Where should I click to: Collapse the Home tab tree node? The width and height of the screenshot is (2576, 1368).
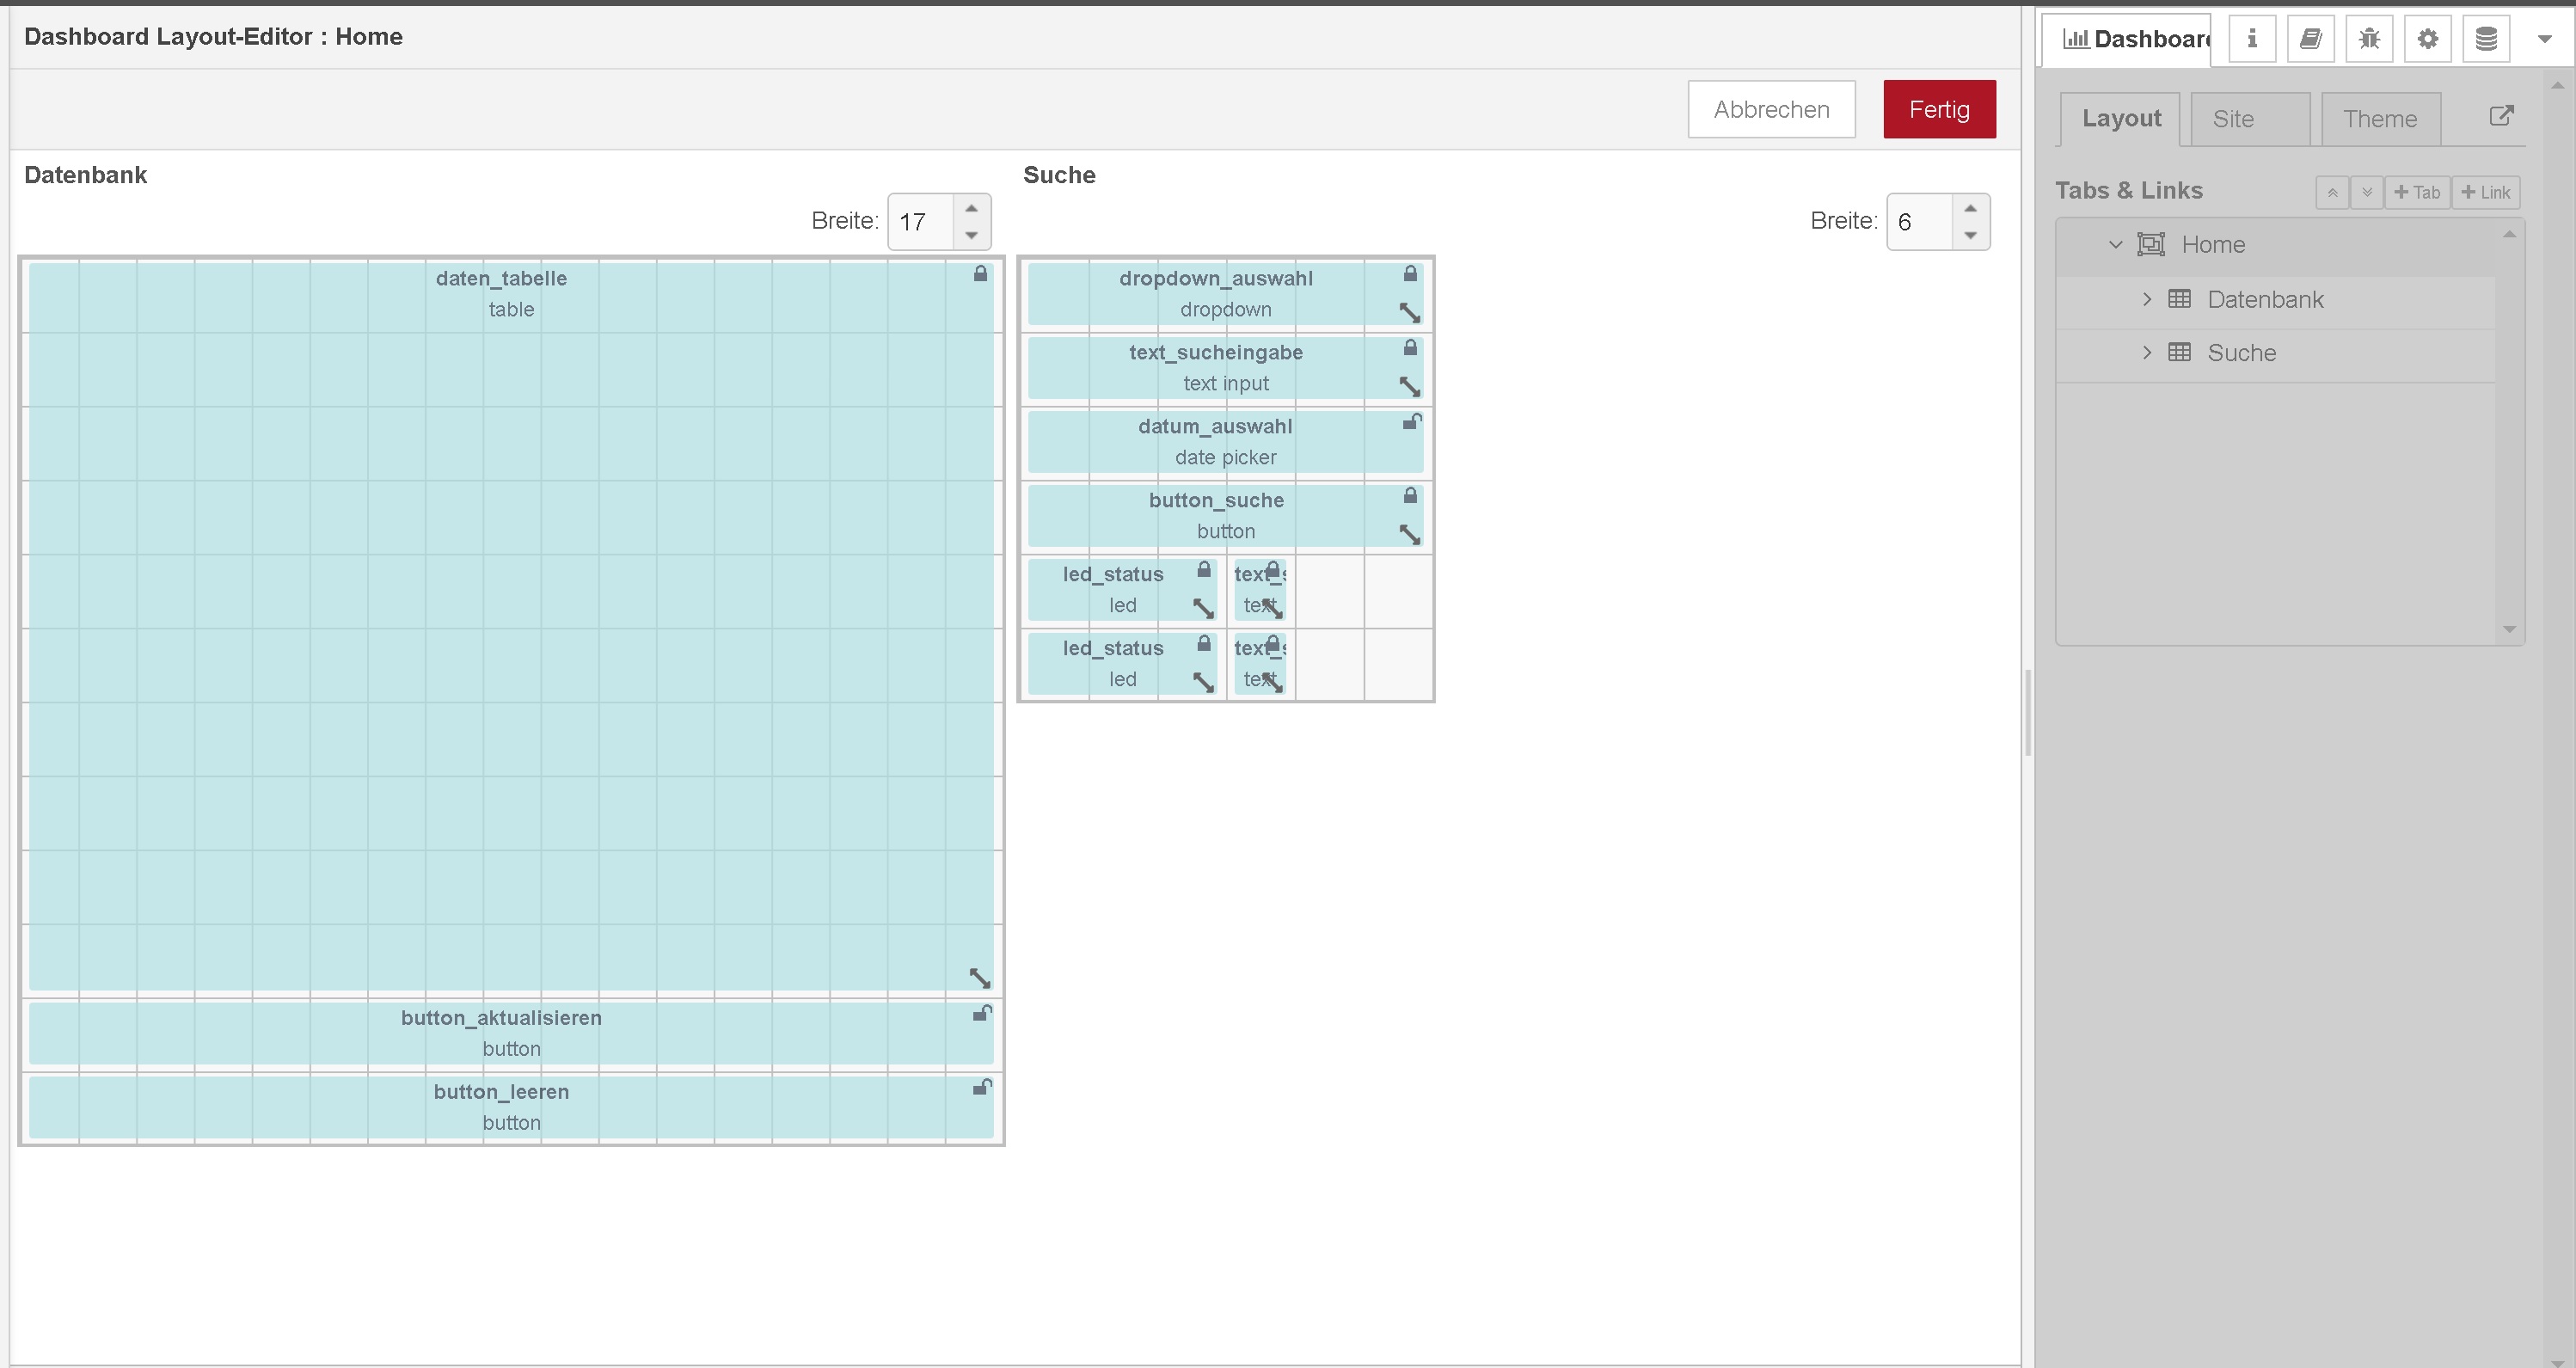[x=2115, y=244]
